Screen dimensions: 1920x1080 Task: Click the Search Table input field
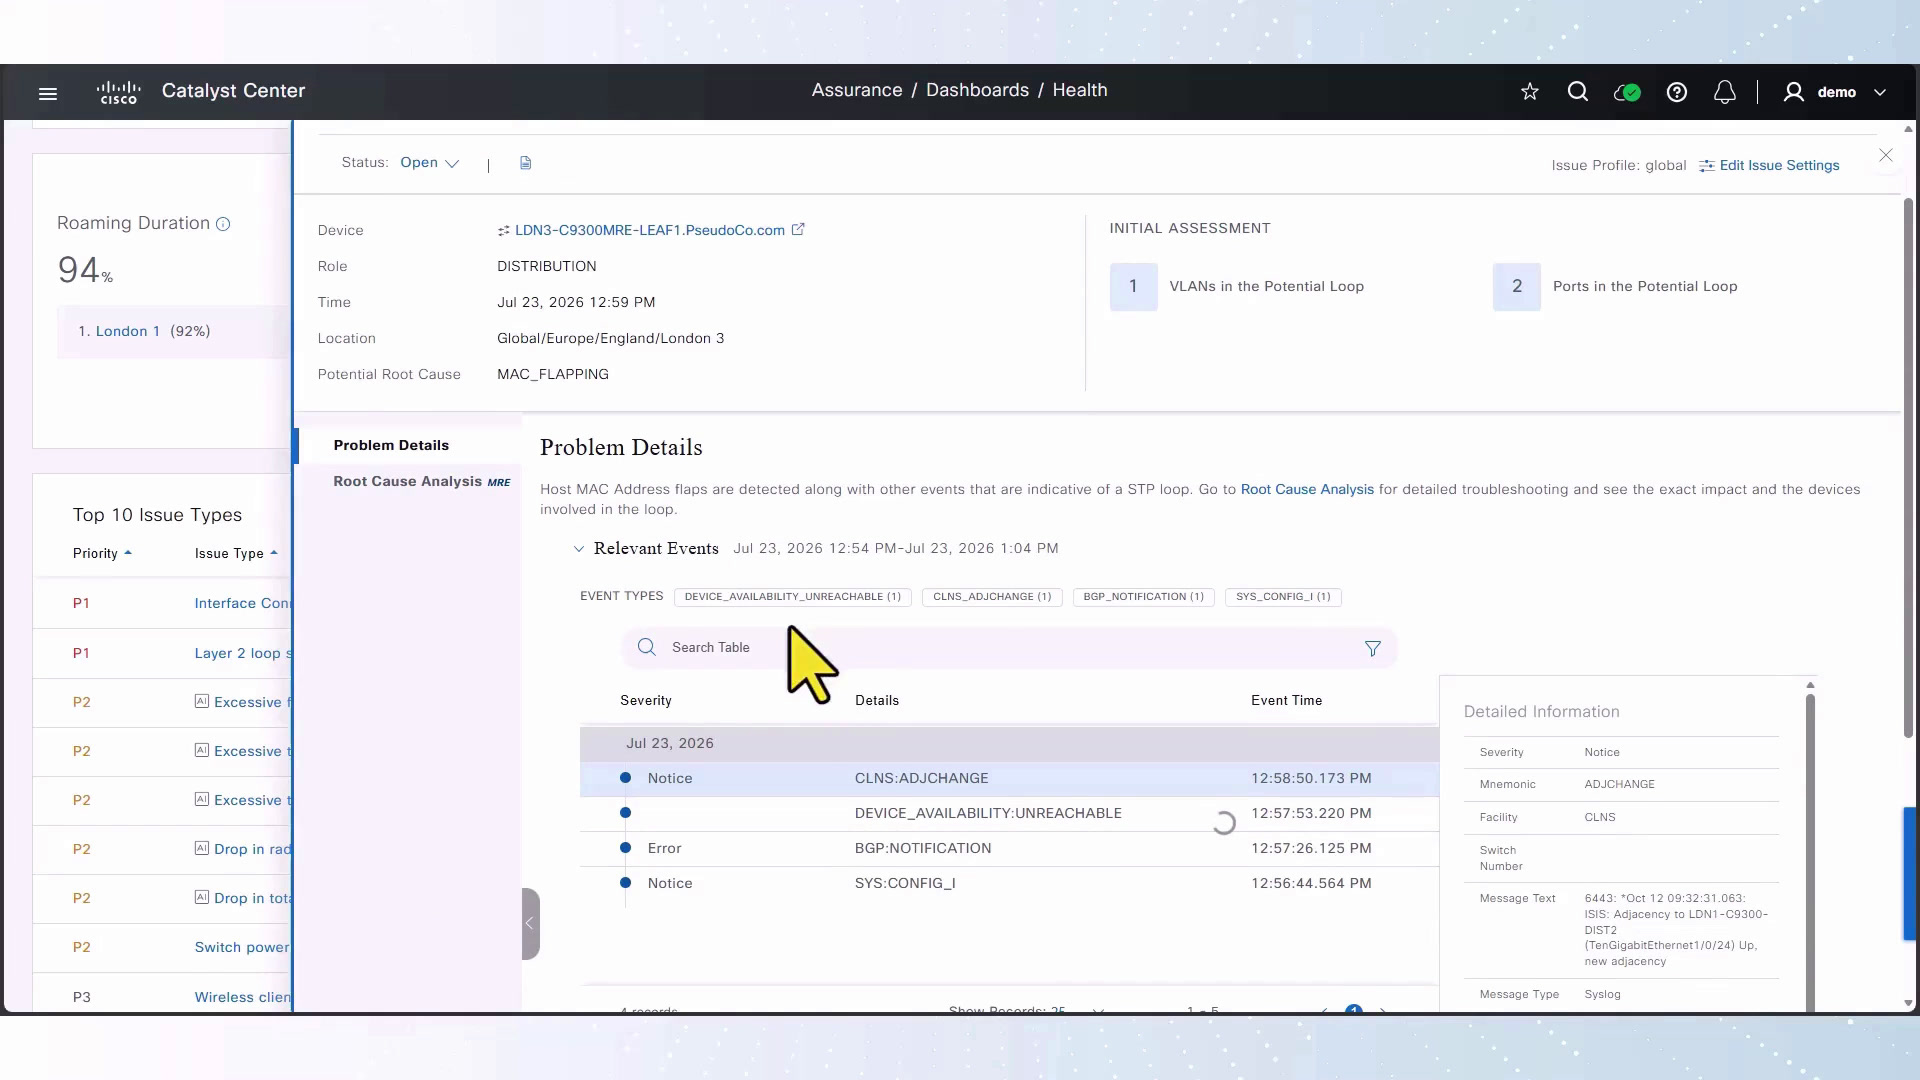1010,648
